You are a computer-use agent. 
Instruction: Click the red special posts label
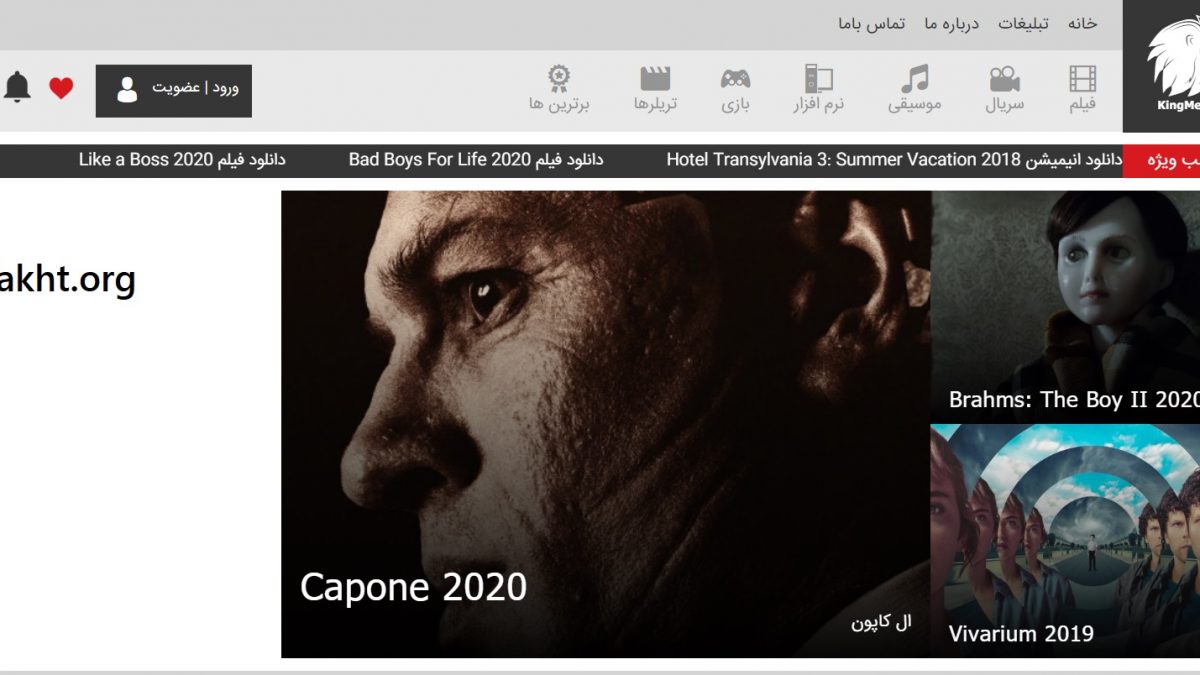pos(1161,161)
